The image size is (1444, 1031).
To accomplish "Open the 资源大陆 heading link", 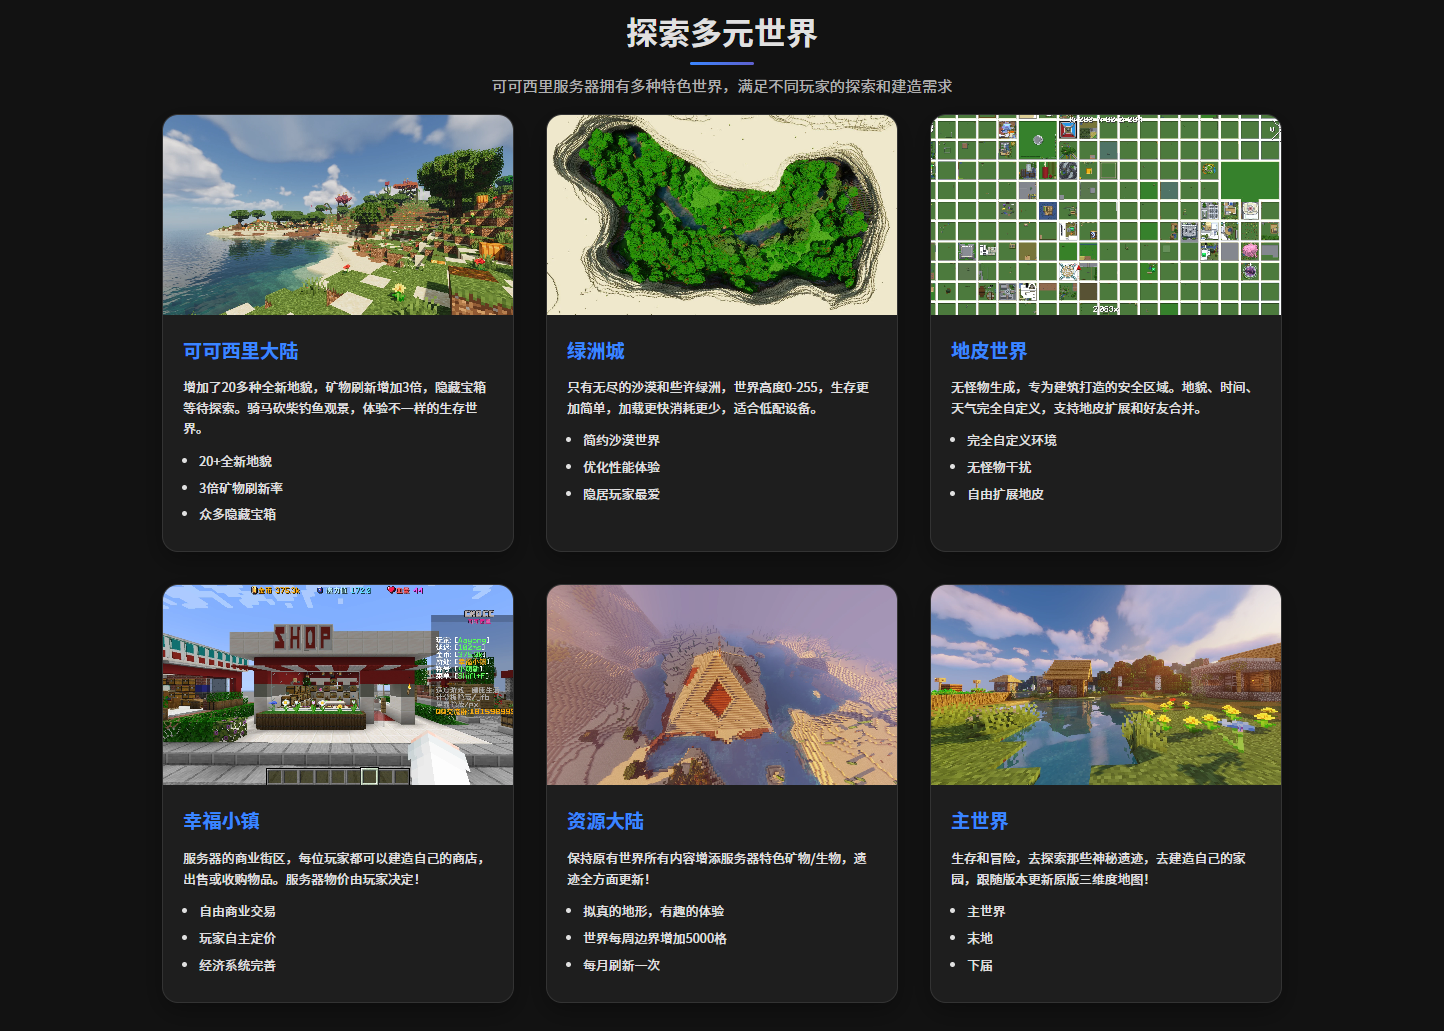I will (605, 821).
